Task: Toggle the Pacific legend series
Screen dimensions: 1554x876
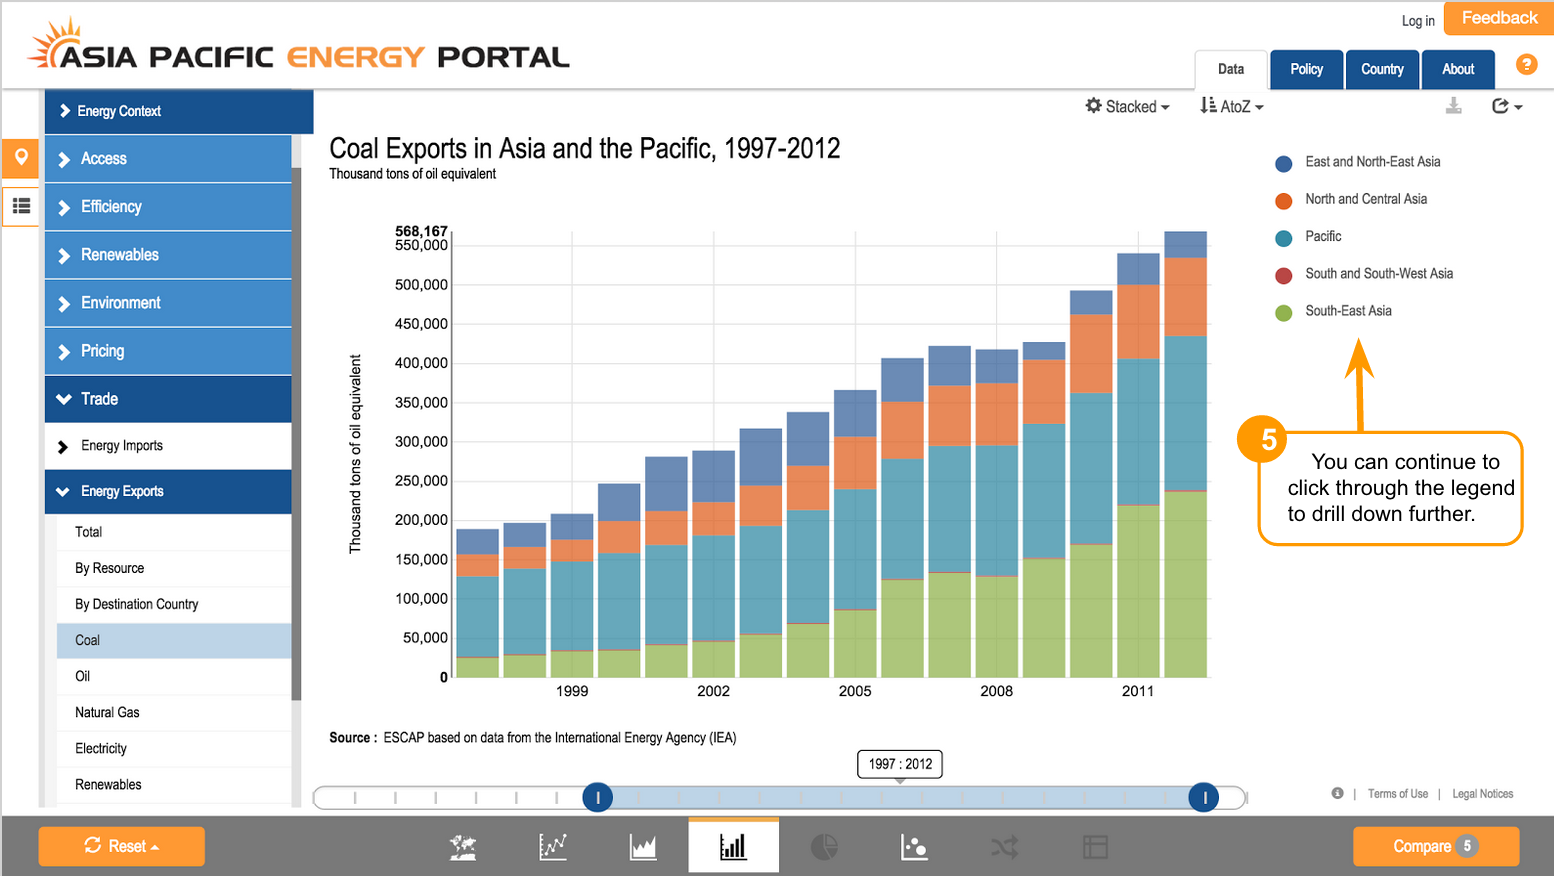Action: [x=1322, y=237]
